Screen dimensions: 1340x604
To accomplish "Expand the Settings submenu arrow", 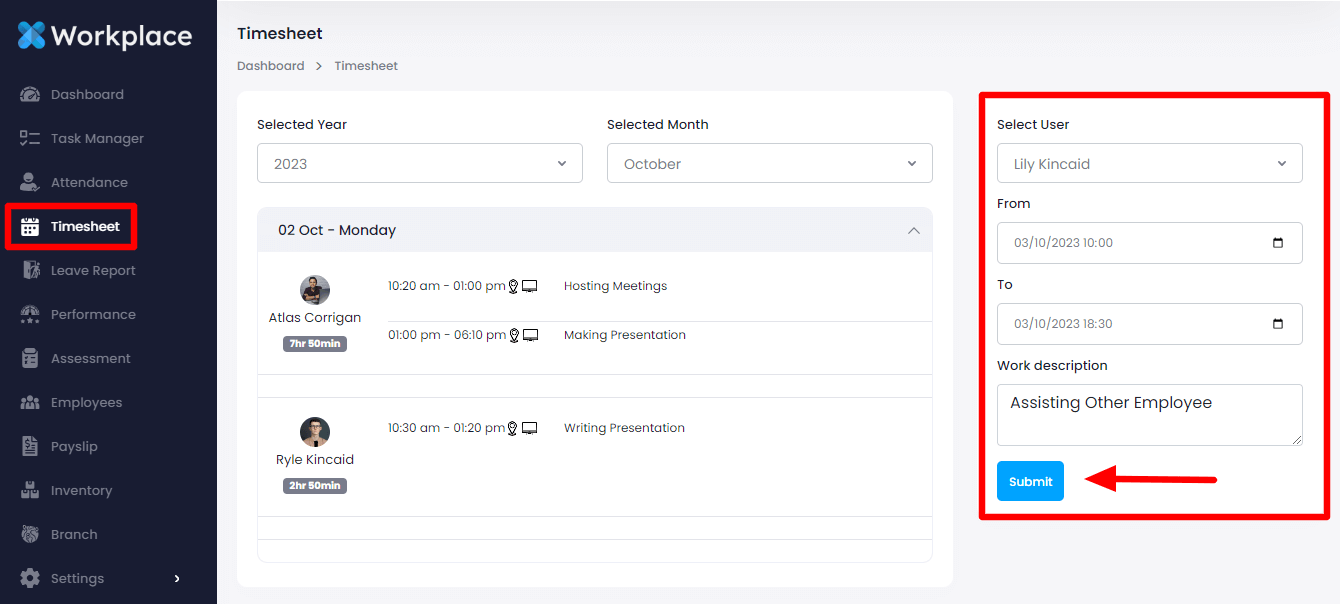I will point(177,579).
